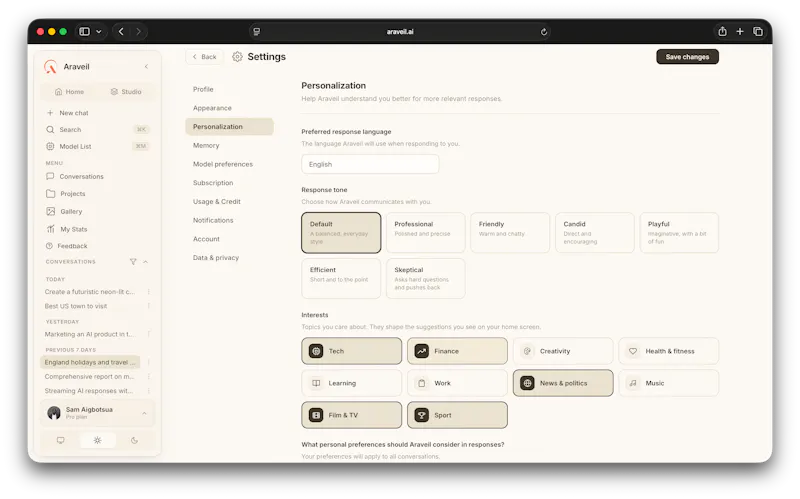The width and height of the screenshot is (800, 499).
Task: Open the English language dropdown
Action: 370,164
